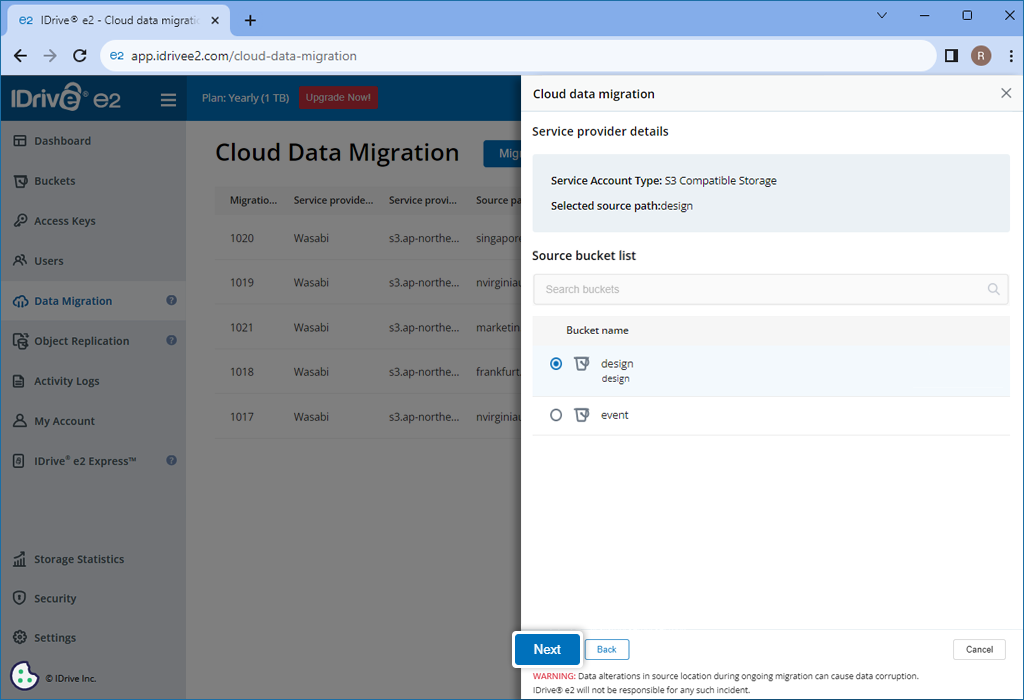Close the Cloud data migration panel
The height and width of the screenshot is (700, 1024).
(1006, 93)
